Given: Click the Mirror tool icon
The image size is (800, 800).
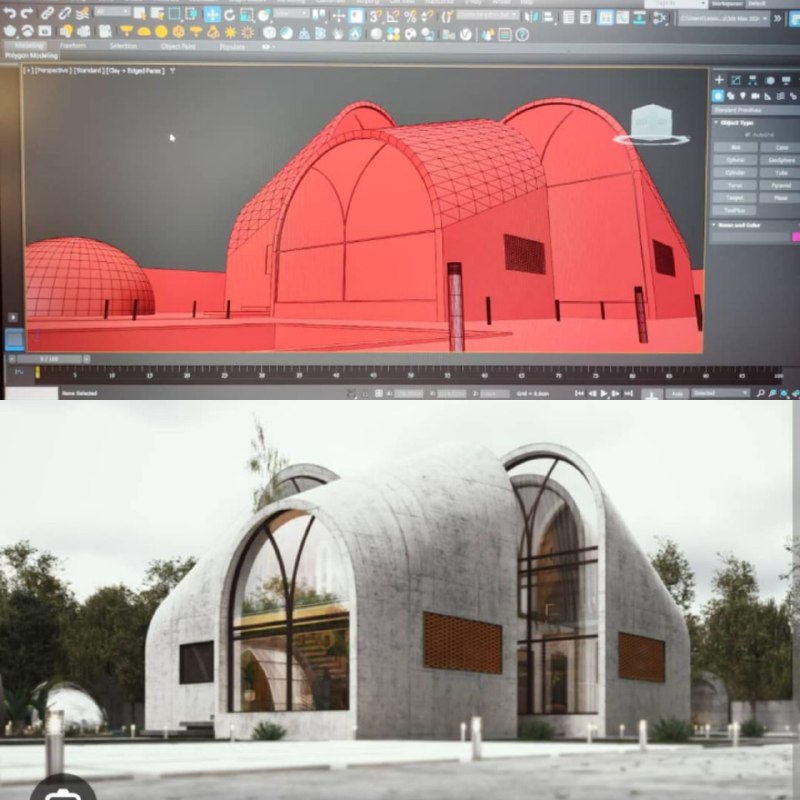Looking at the screenshot, I should (x=531, y=17).
